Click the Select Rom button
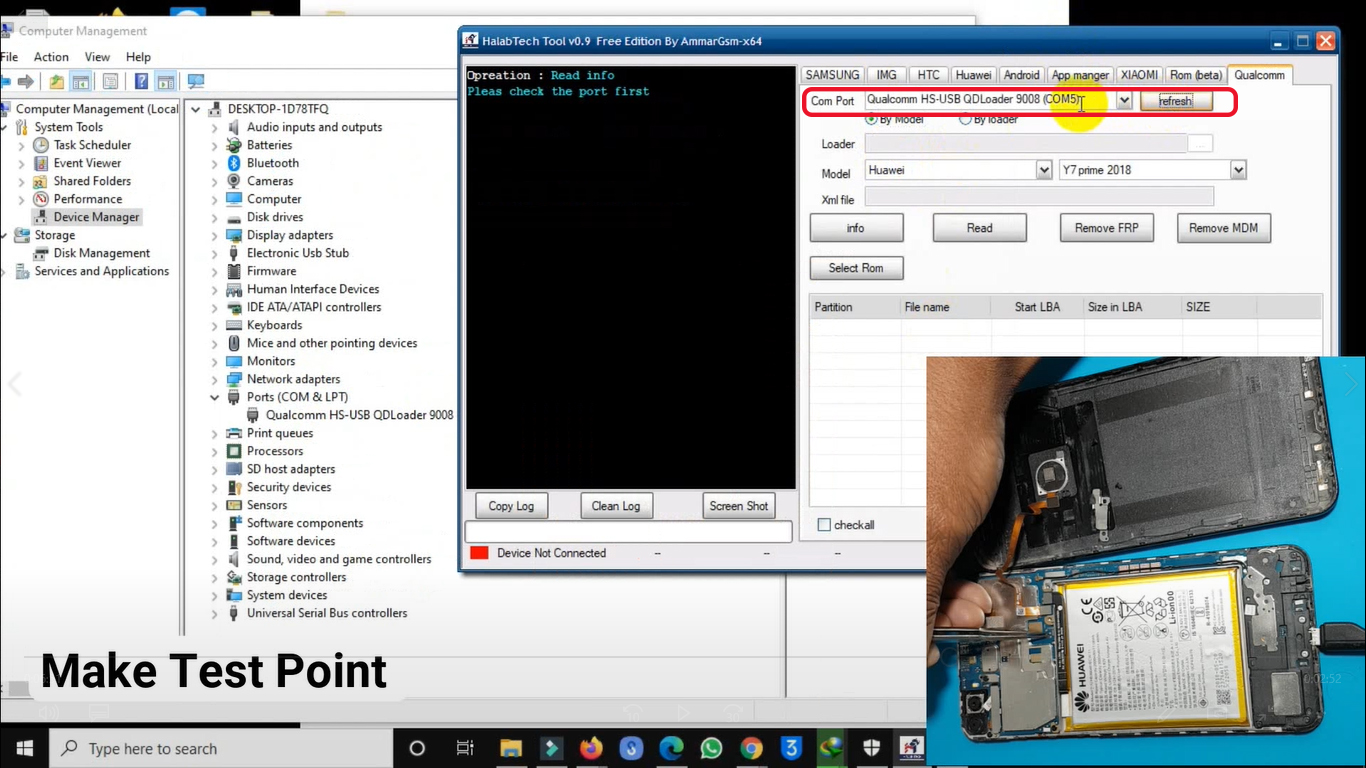The height and width of the screenshot is (768, 1366). point(856,268)
